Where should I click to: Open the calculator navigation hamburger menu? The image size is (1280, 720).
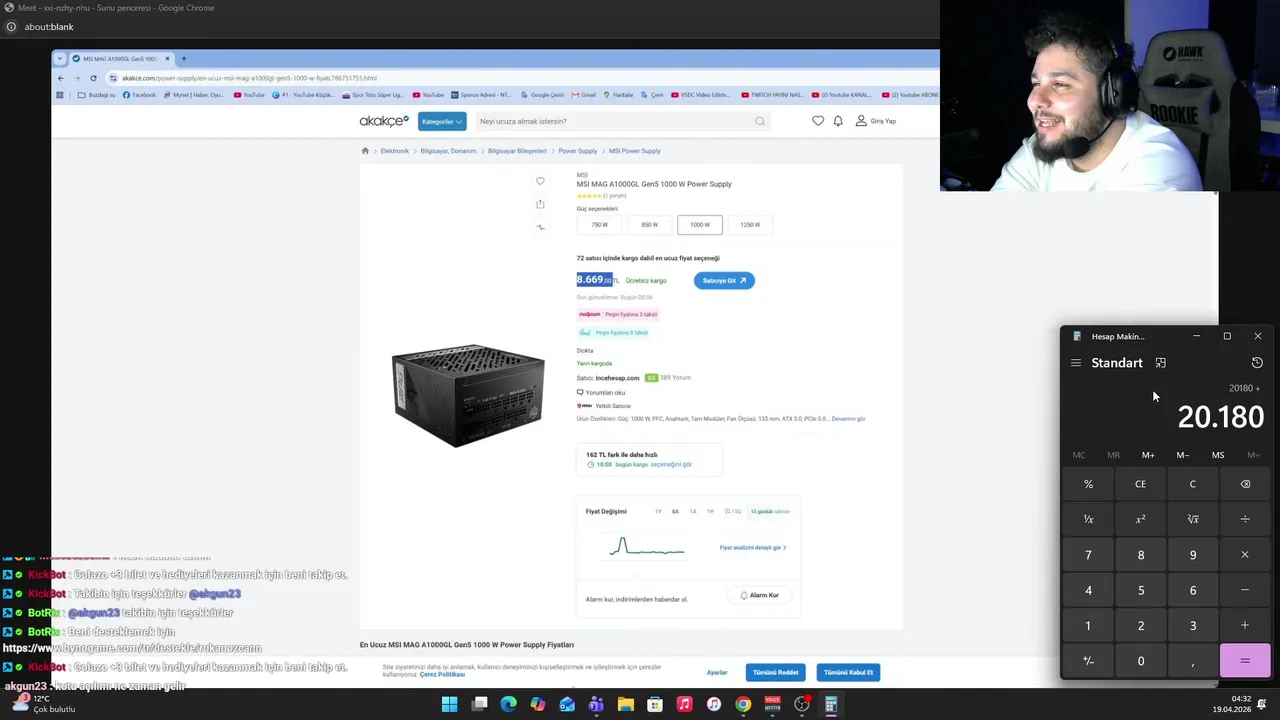[x=1076, y=363]
